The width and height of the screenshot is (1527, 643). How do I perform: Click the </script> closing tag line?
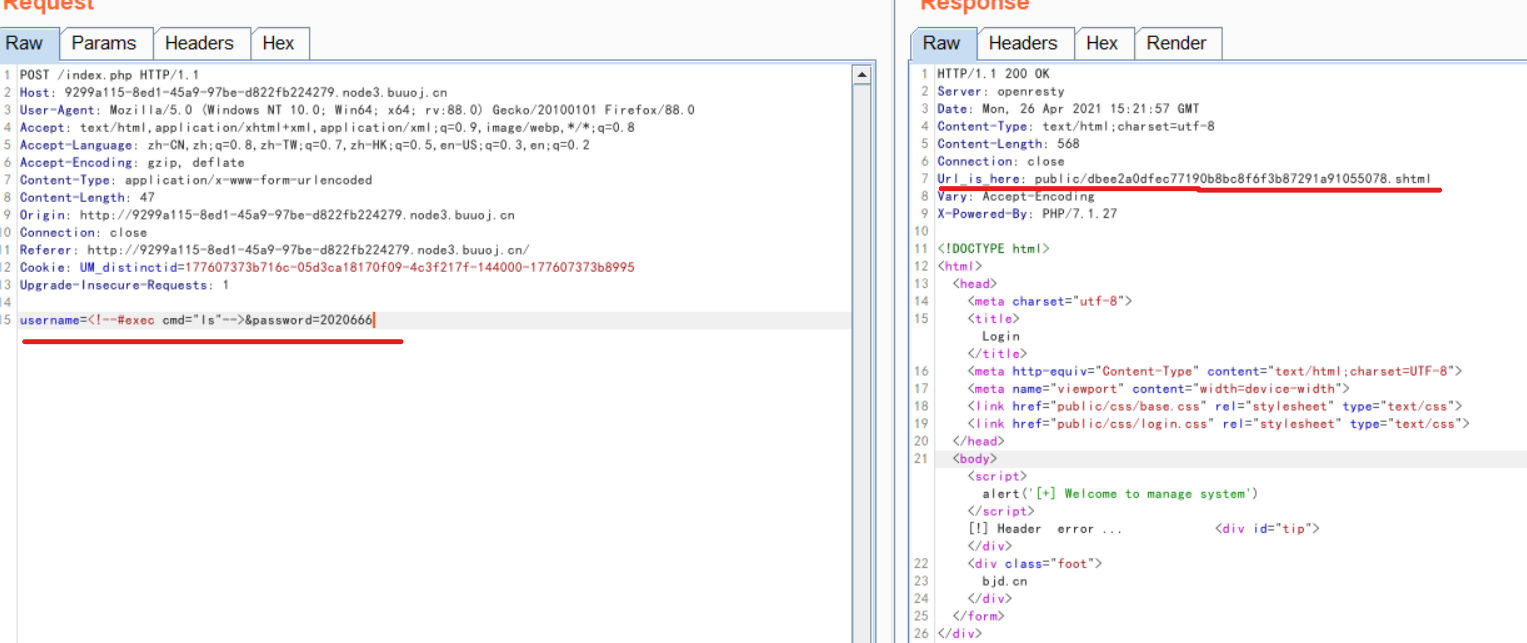[x=1000, y=511]
